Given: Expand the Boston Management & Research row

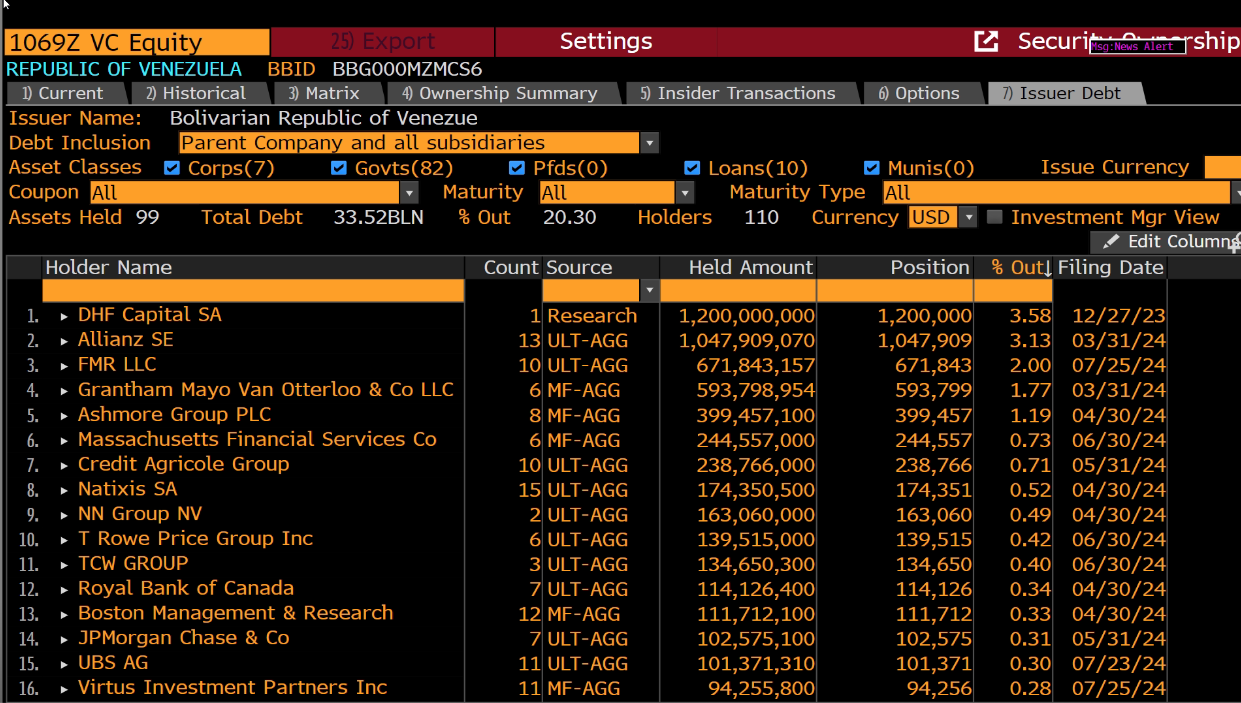Looking at the screenshot, I should pyautogui.click(x=65, y=614).
